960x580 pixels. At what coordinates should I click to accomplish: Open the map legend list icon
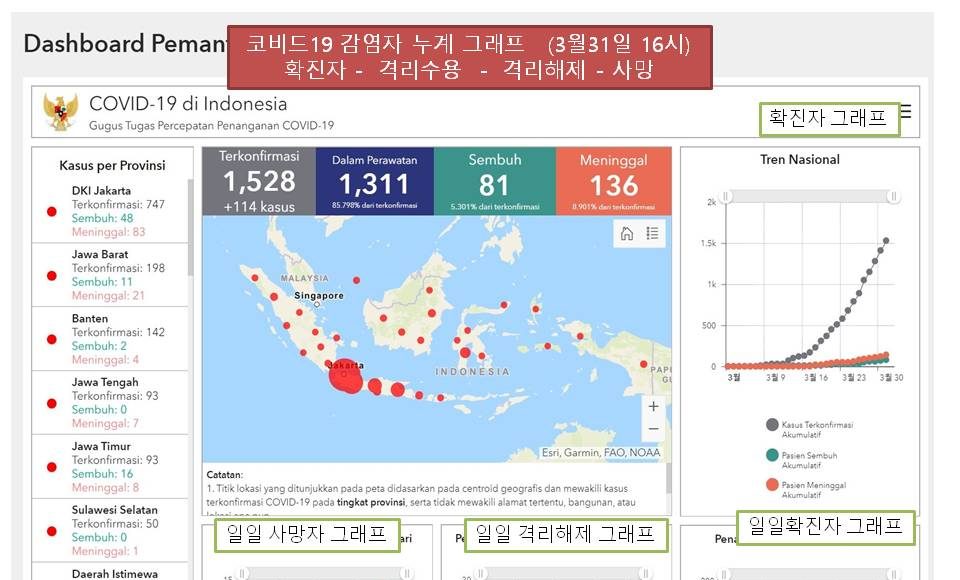click(x=652, y=234)
